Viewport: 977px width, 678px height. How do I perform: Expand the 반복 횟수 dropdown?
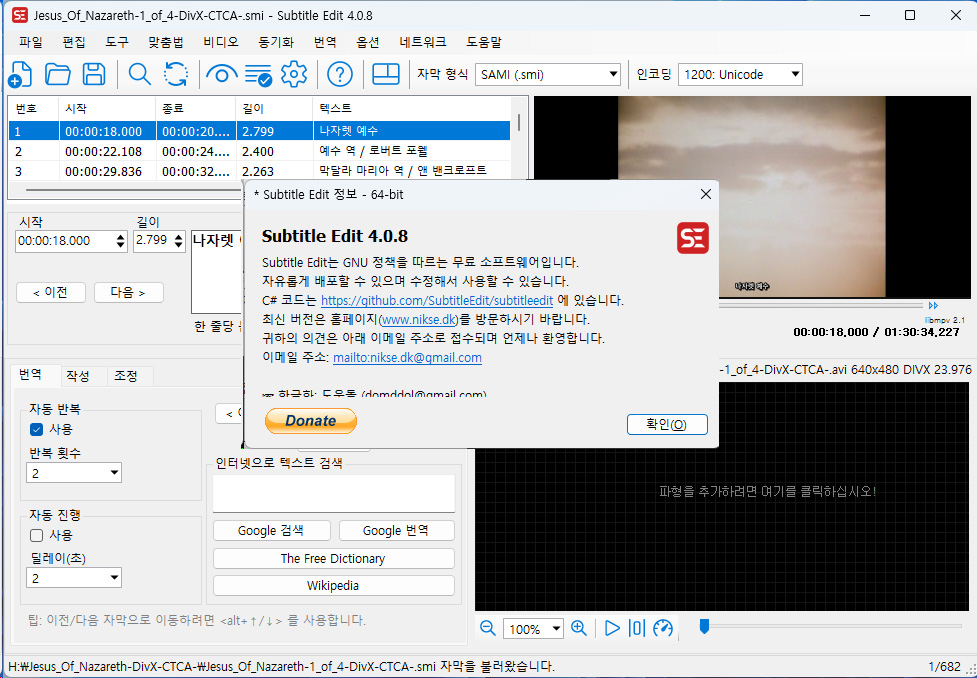click(x=74, y=473)
